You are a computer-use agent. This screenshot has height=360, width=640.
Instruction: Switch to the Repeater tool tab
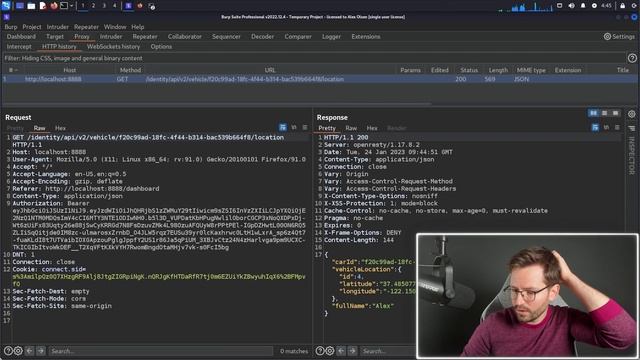pos(145,37)
